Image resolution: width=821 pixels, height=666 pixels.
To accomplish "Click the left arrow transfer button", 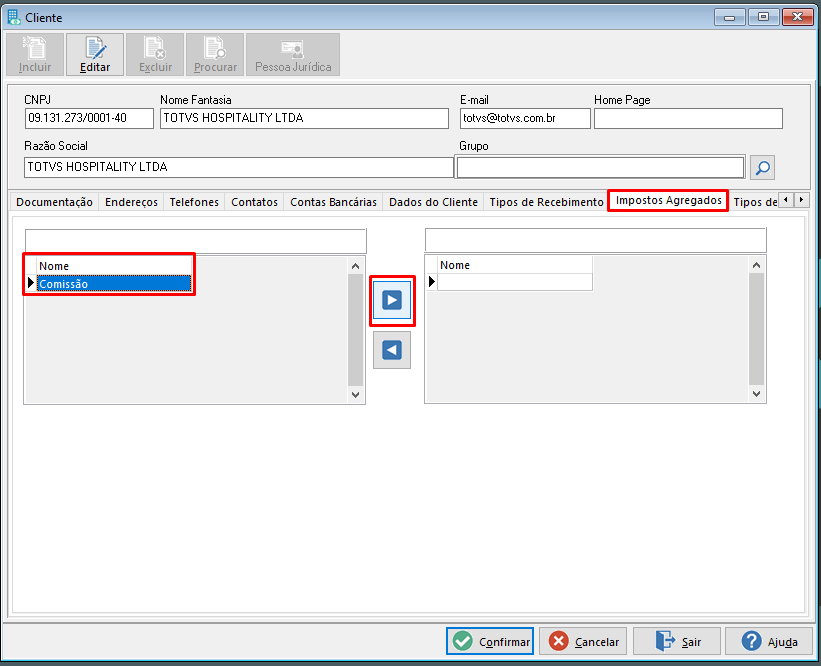I will 392,350.
